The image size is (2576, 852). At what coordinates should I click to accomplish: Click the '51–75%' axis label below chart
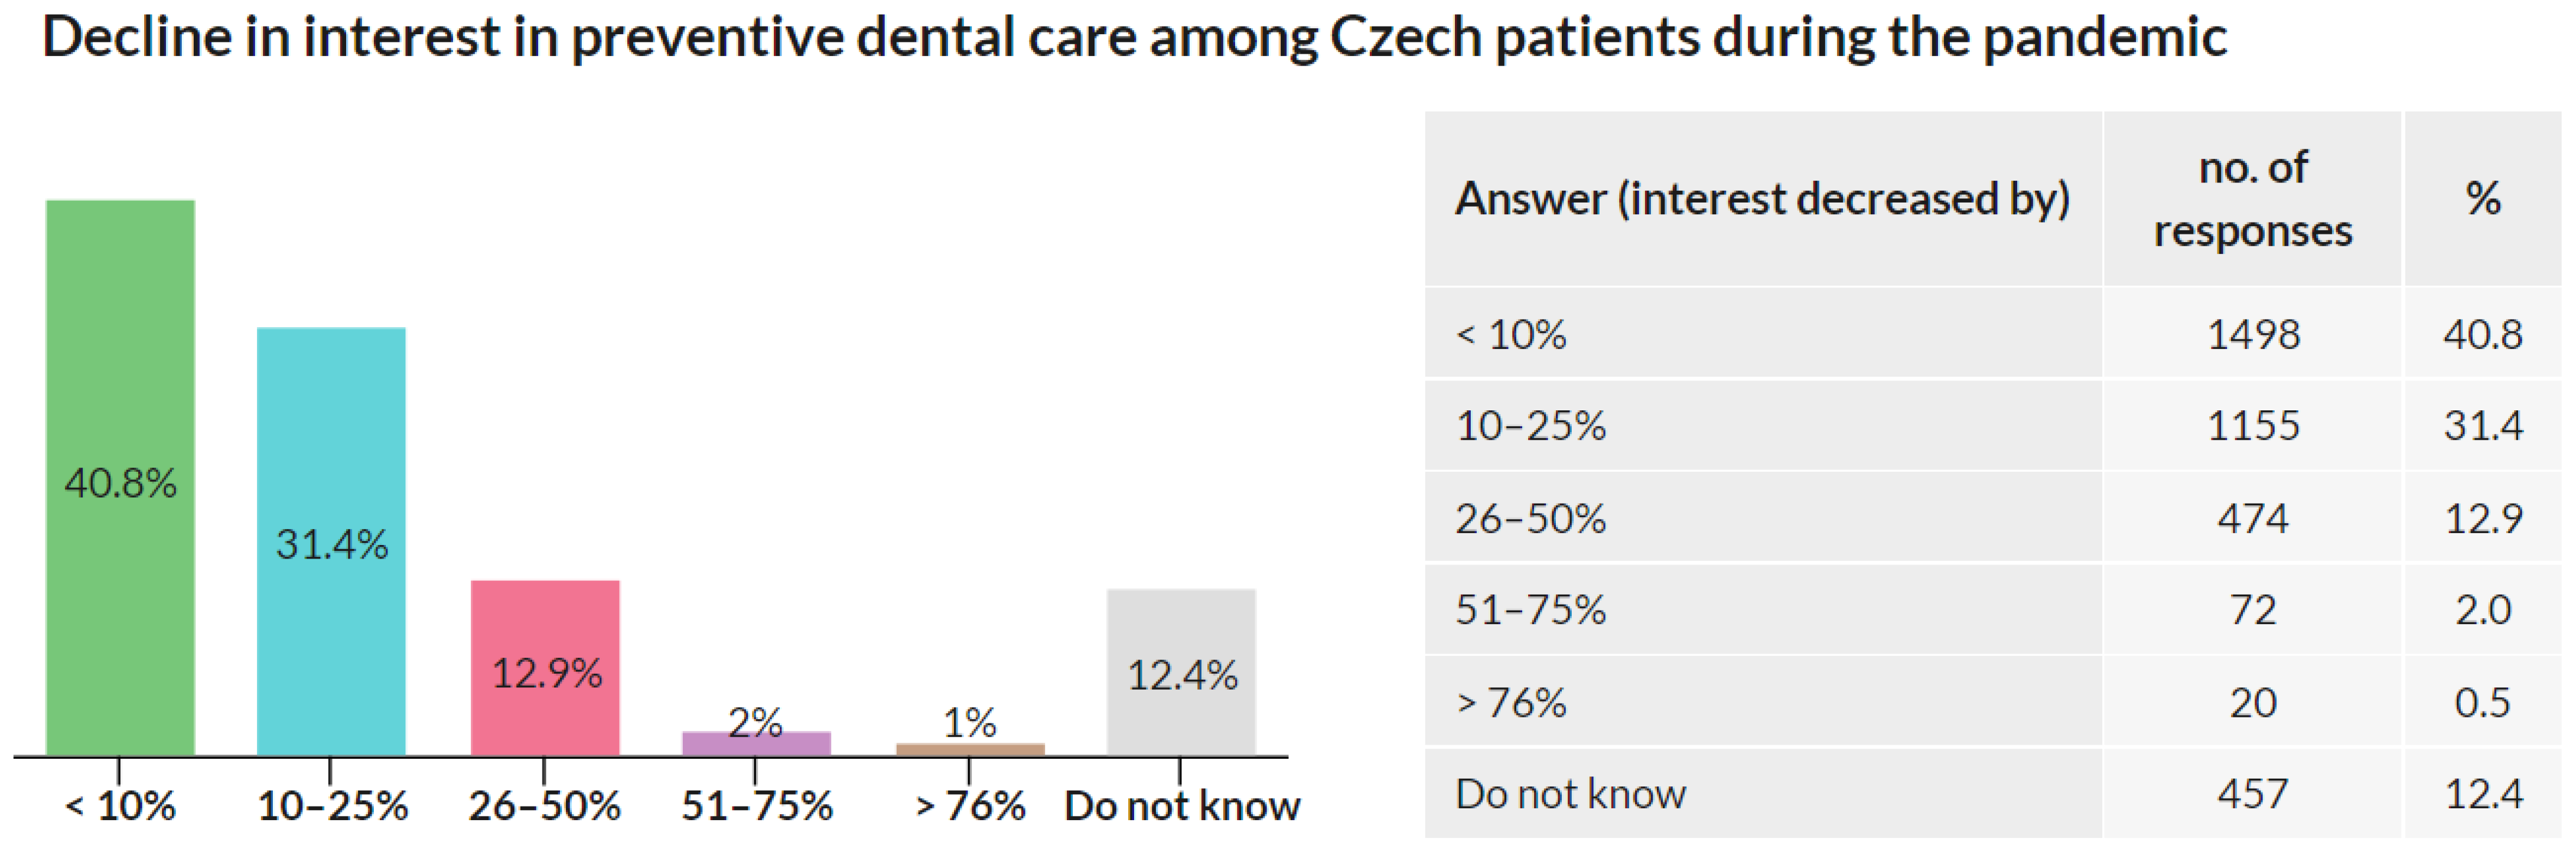757,805
